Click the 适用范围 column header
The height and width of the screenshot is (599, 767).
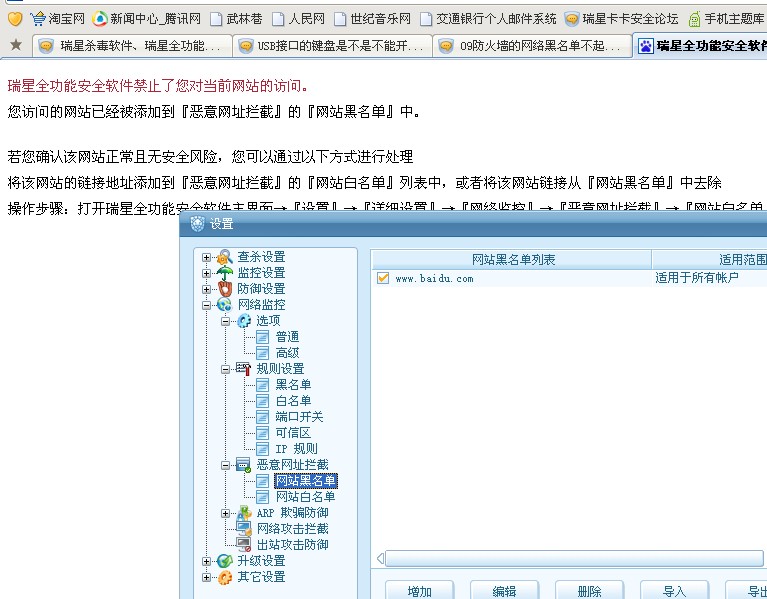click(710, 259)
